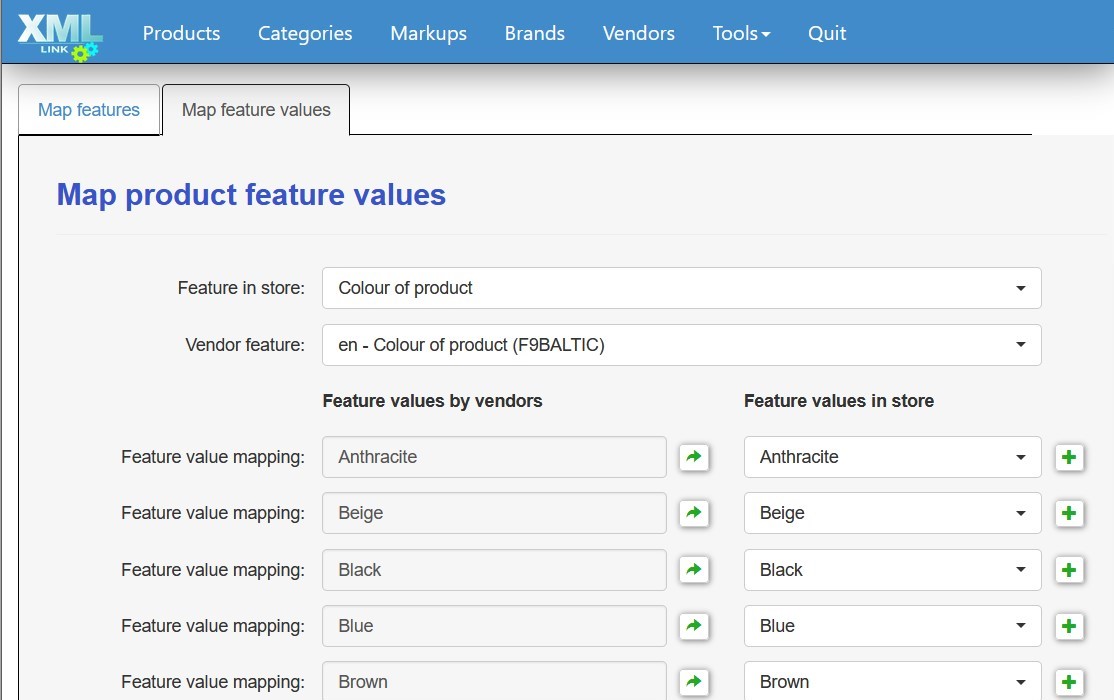Open the Categories menu

(x=305, y=33)
